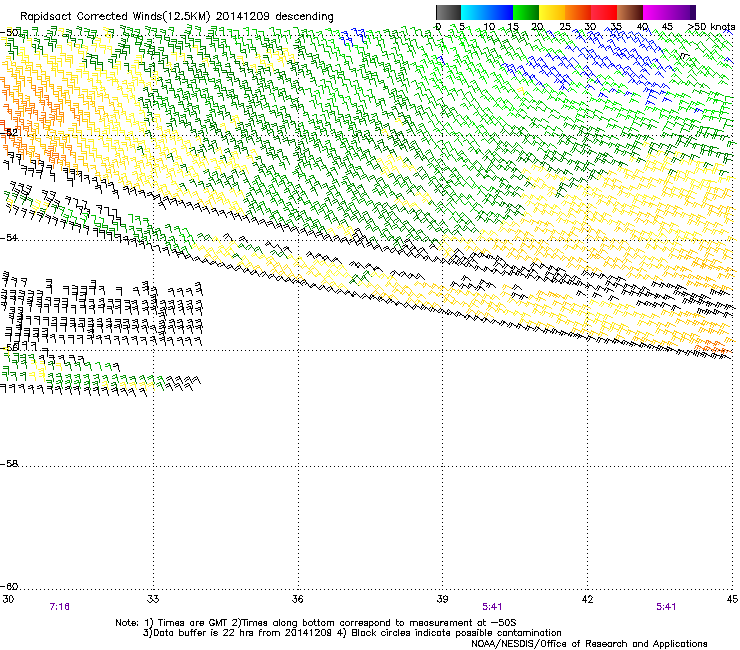
Task: Click the '-52' latitude axis label
Action: point(9,133)
